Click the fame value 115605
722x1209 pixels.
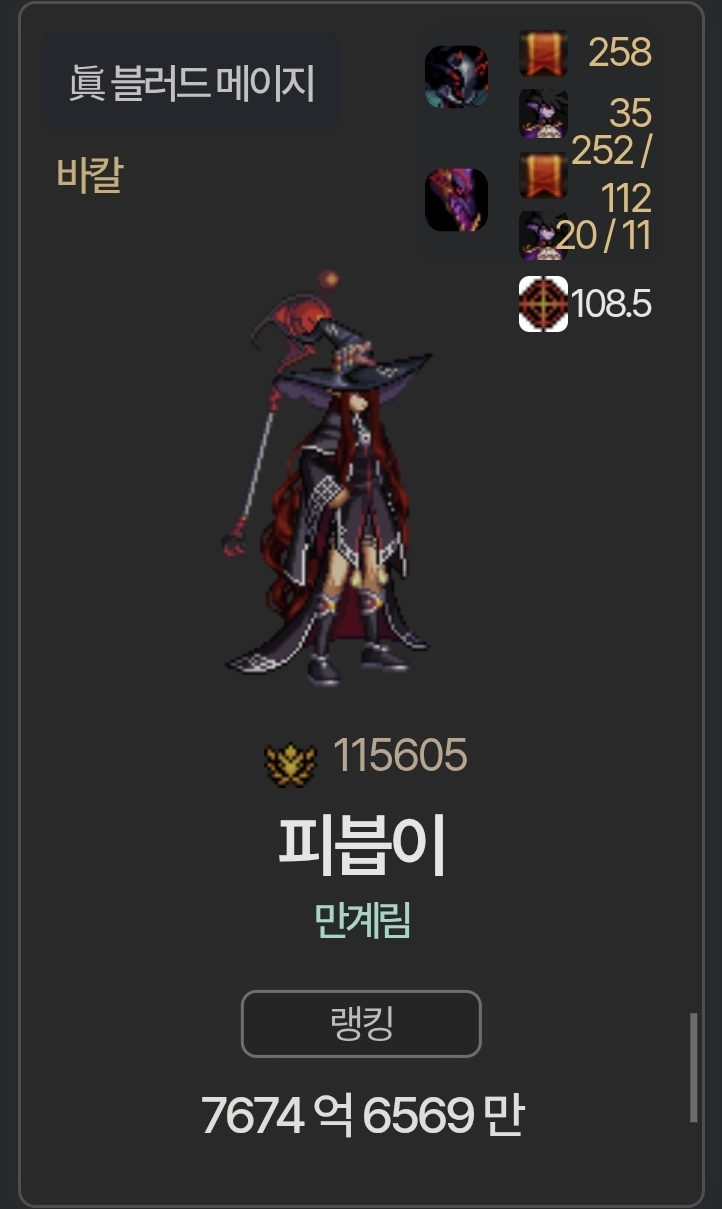coord(400,756)
